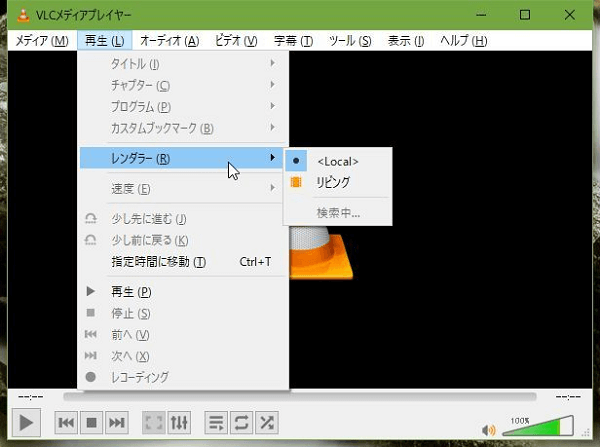Click the 検索中... entry in renderer submenu
Viewport: 600px width, 447px height.
[x=338, y=213]
